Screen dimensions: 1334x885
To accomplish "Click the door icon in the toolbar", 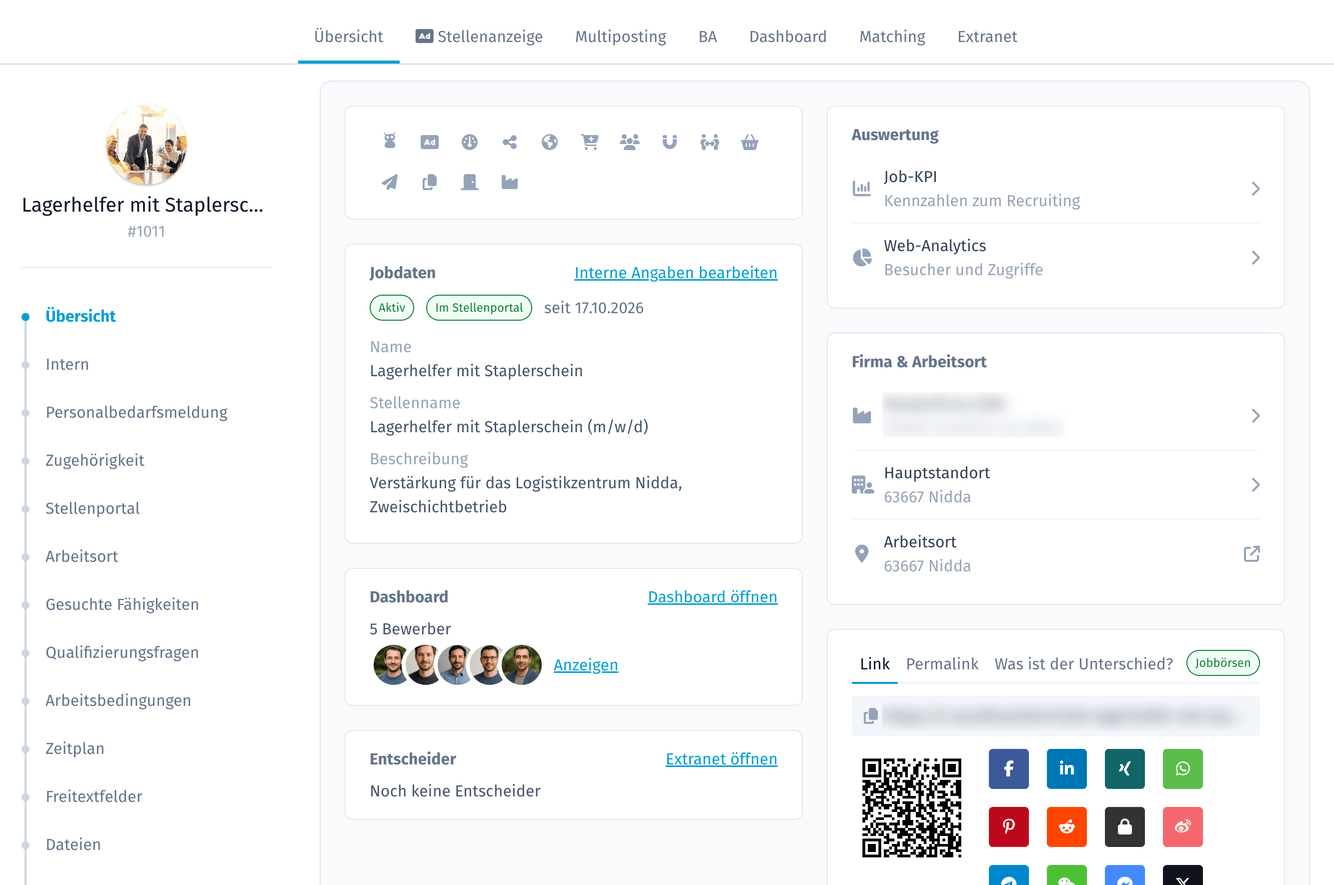I will click(x=470, y=182).
